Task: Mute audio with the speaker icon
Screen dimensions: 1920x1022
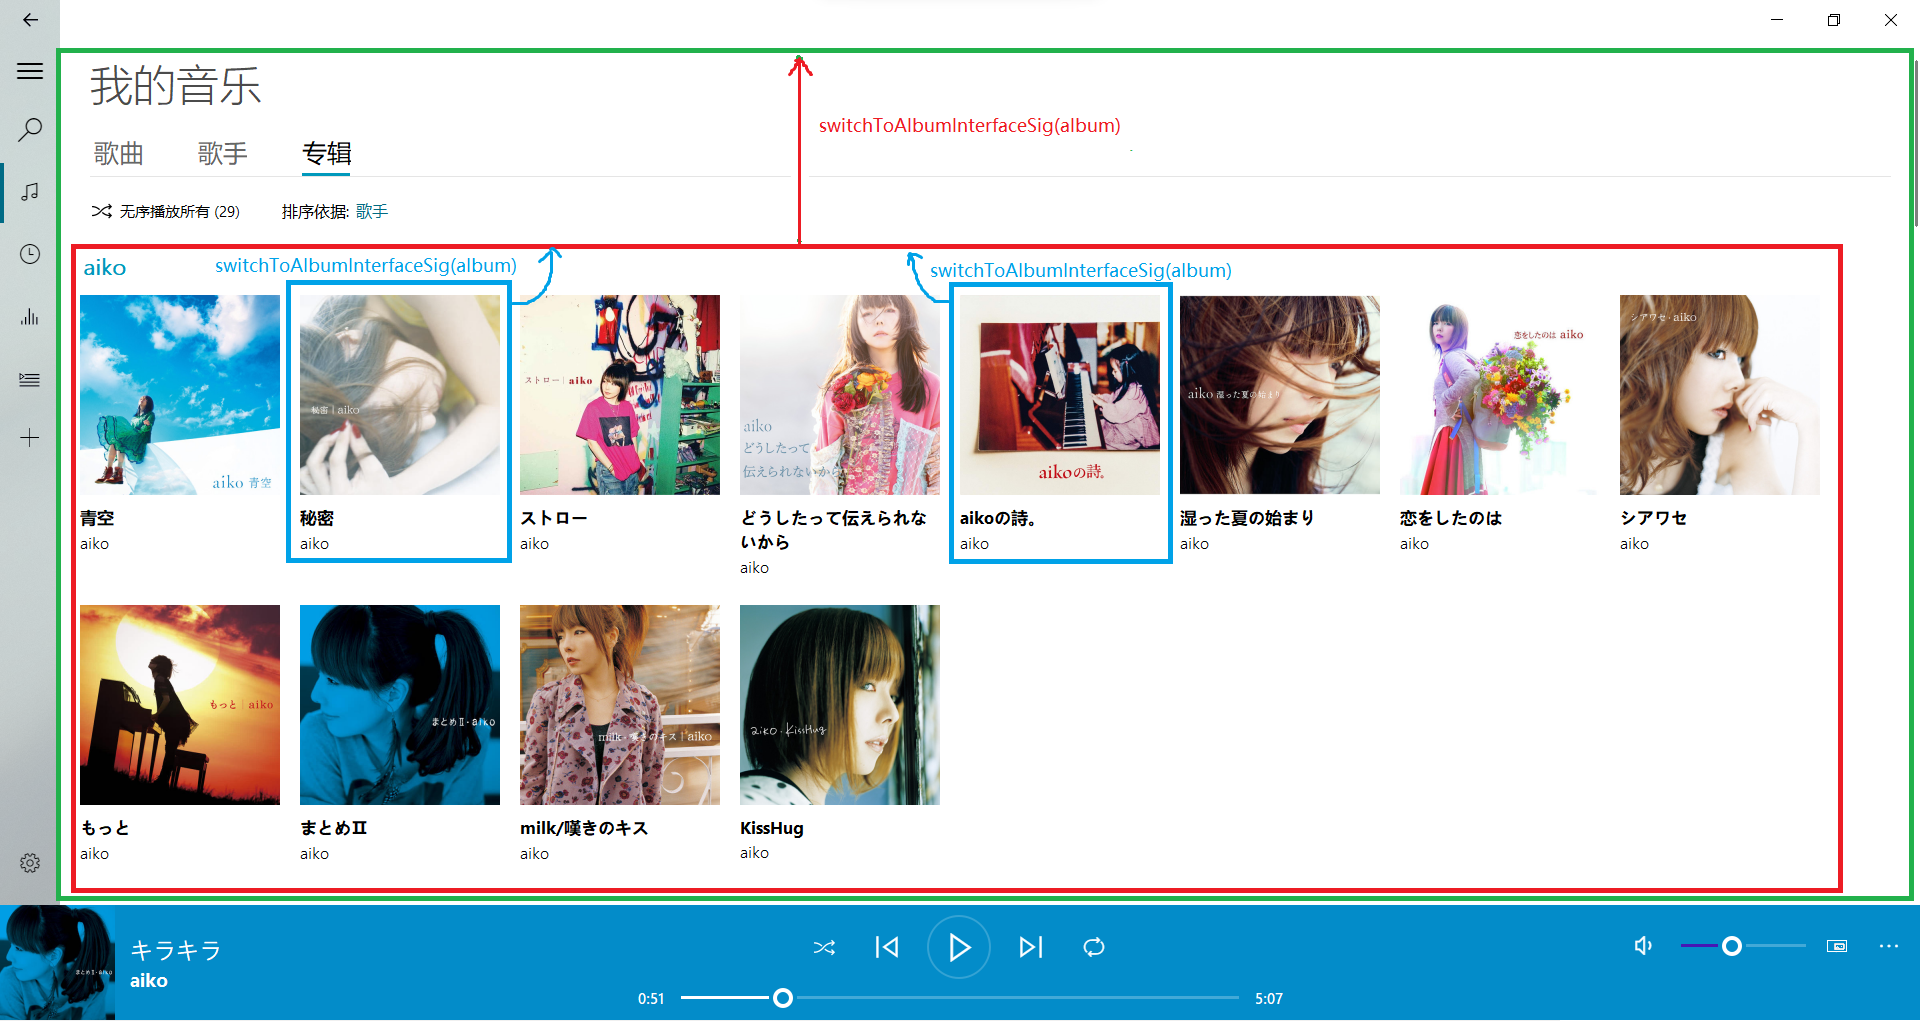Action: tap(1643, 945)
